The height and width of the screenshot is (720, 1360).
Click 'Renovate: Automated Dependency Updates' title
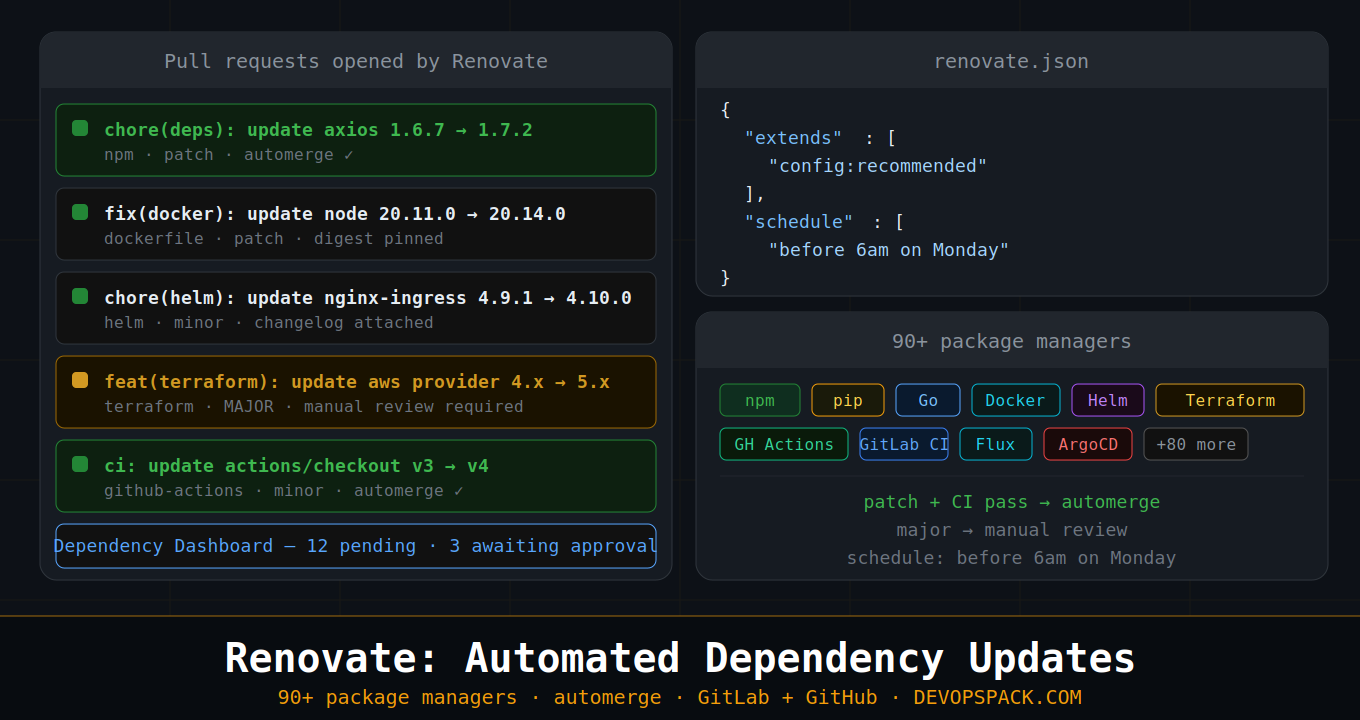(680, 659)
